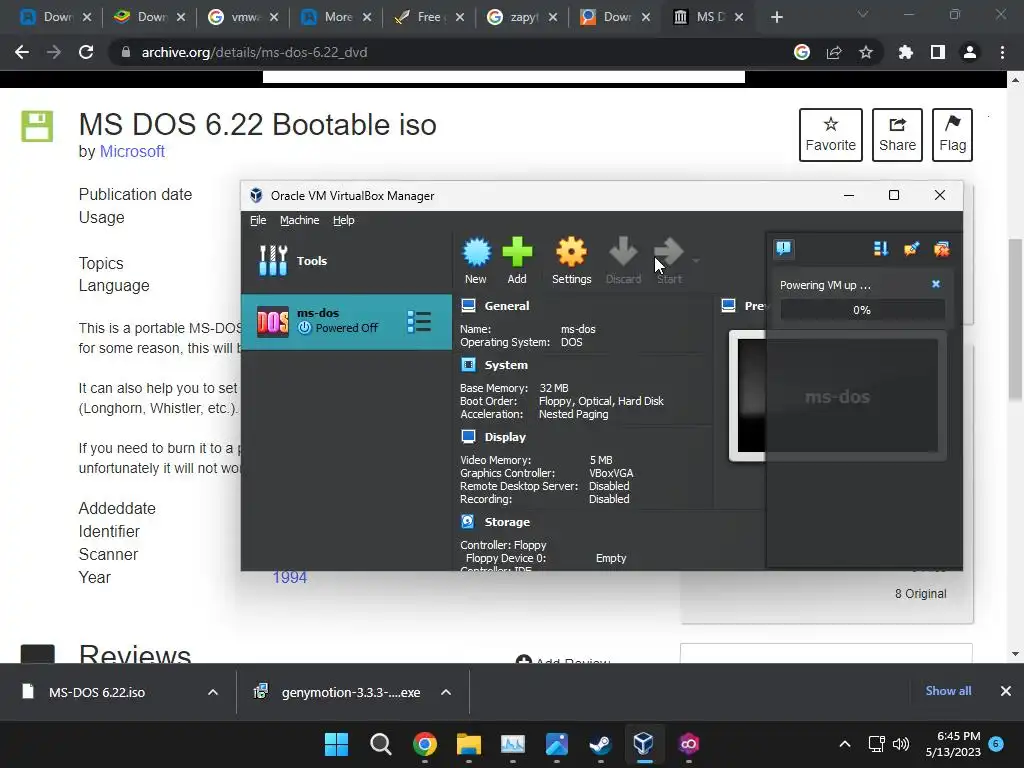Click the System section header
Screen dimensions: 1024x768
(x=505, y=364)
